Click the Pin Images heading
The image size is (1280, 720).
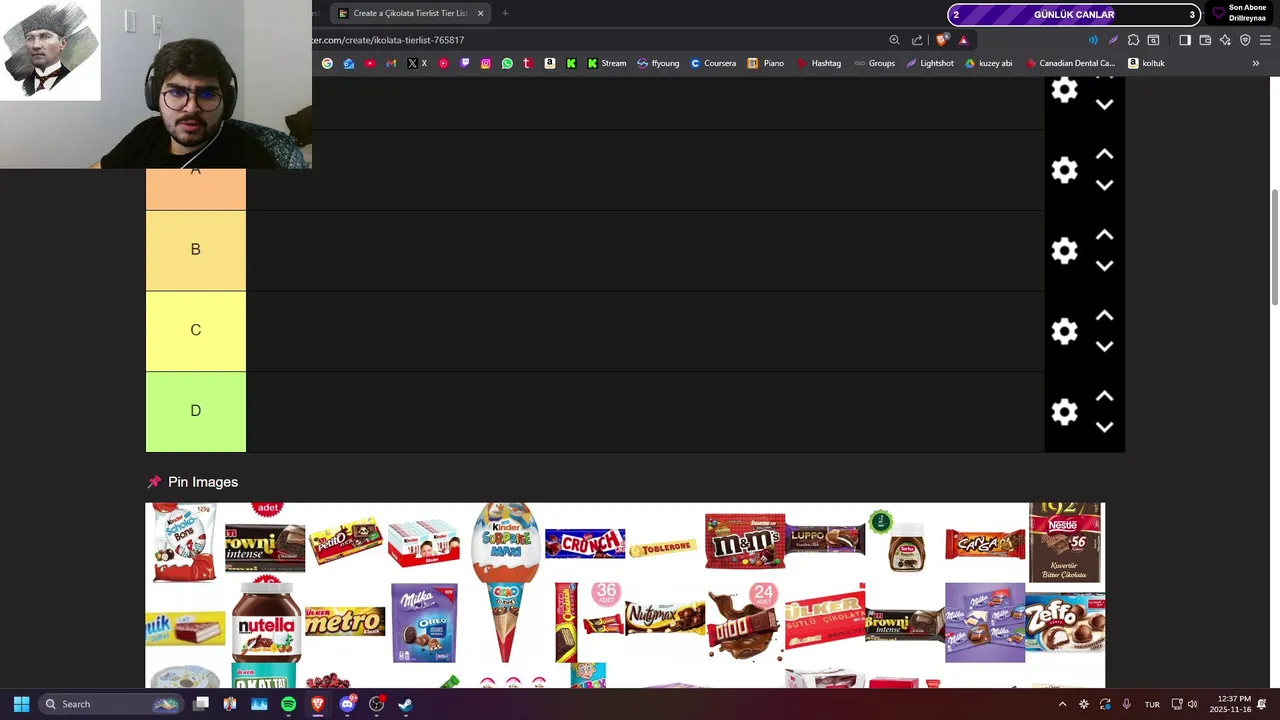tap(203, 482)
